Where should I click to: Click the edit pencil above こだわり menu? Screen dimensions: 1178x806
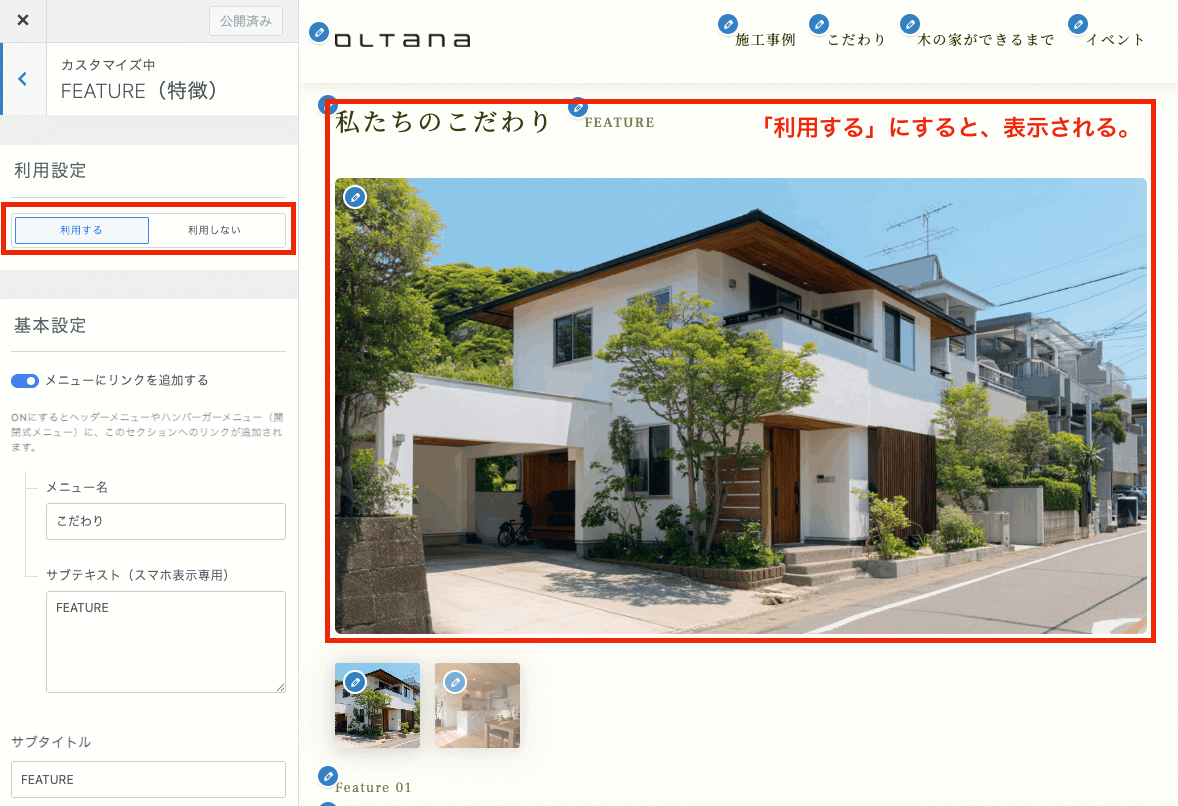[x=819, y=24]
